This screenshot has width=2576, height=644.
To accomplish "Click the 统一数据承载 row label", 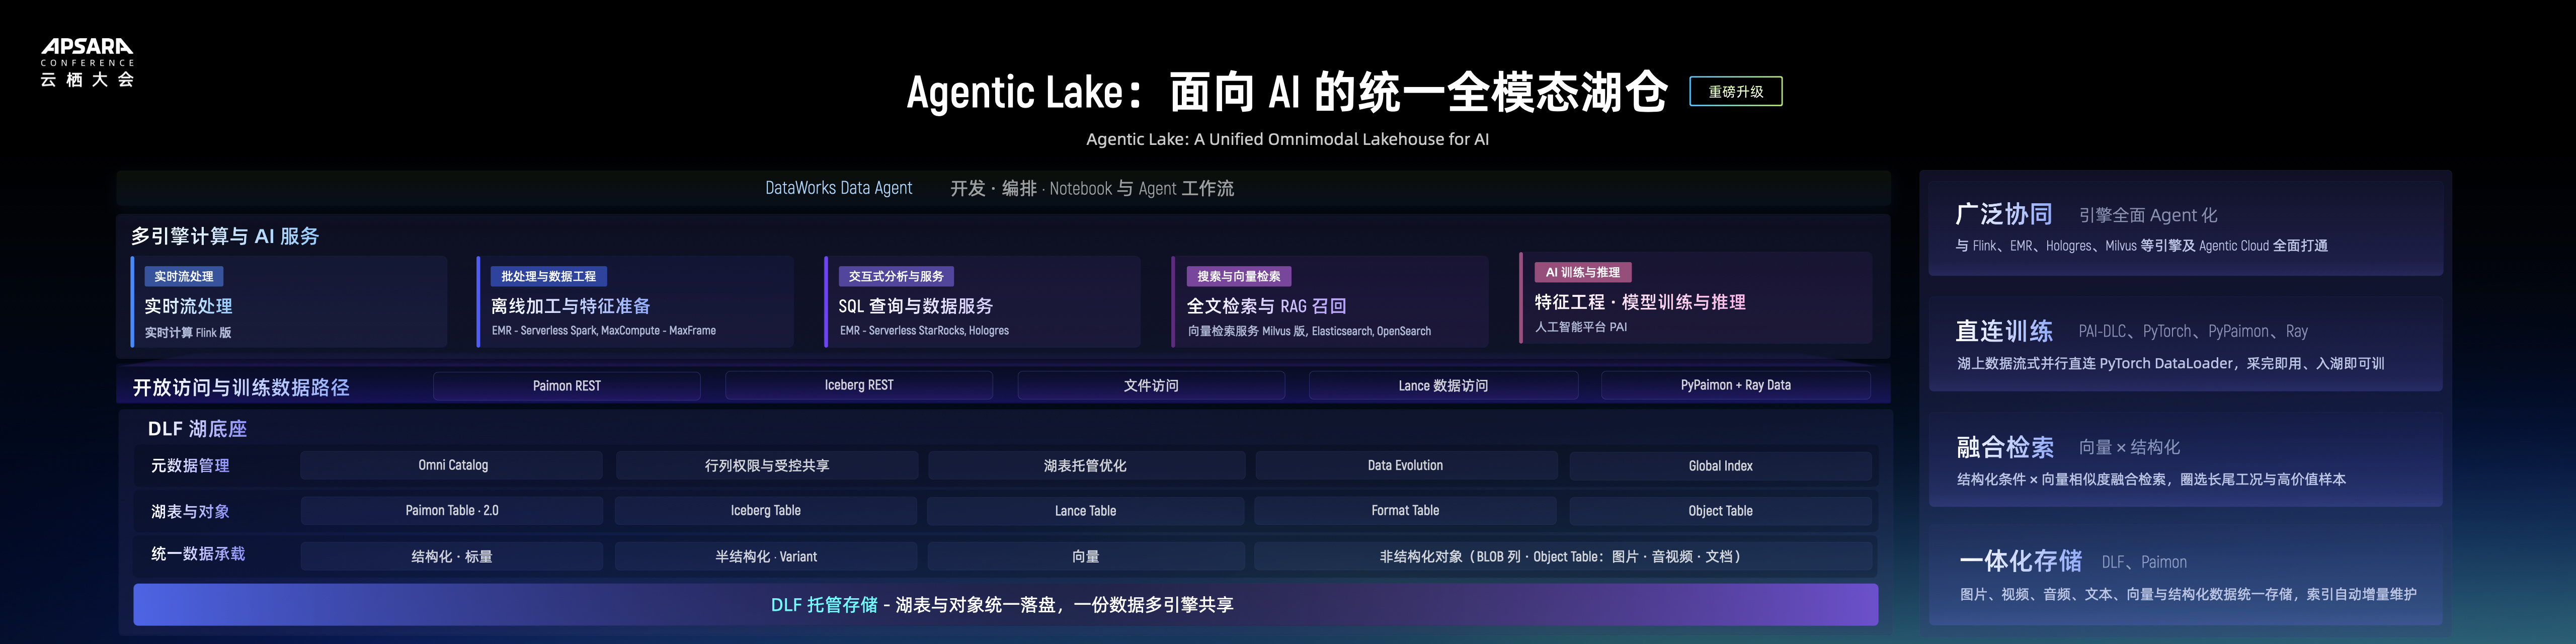I will pos(198,554).
